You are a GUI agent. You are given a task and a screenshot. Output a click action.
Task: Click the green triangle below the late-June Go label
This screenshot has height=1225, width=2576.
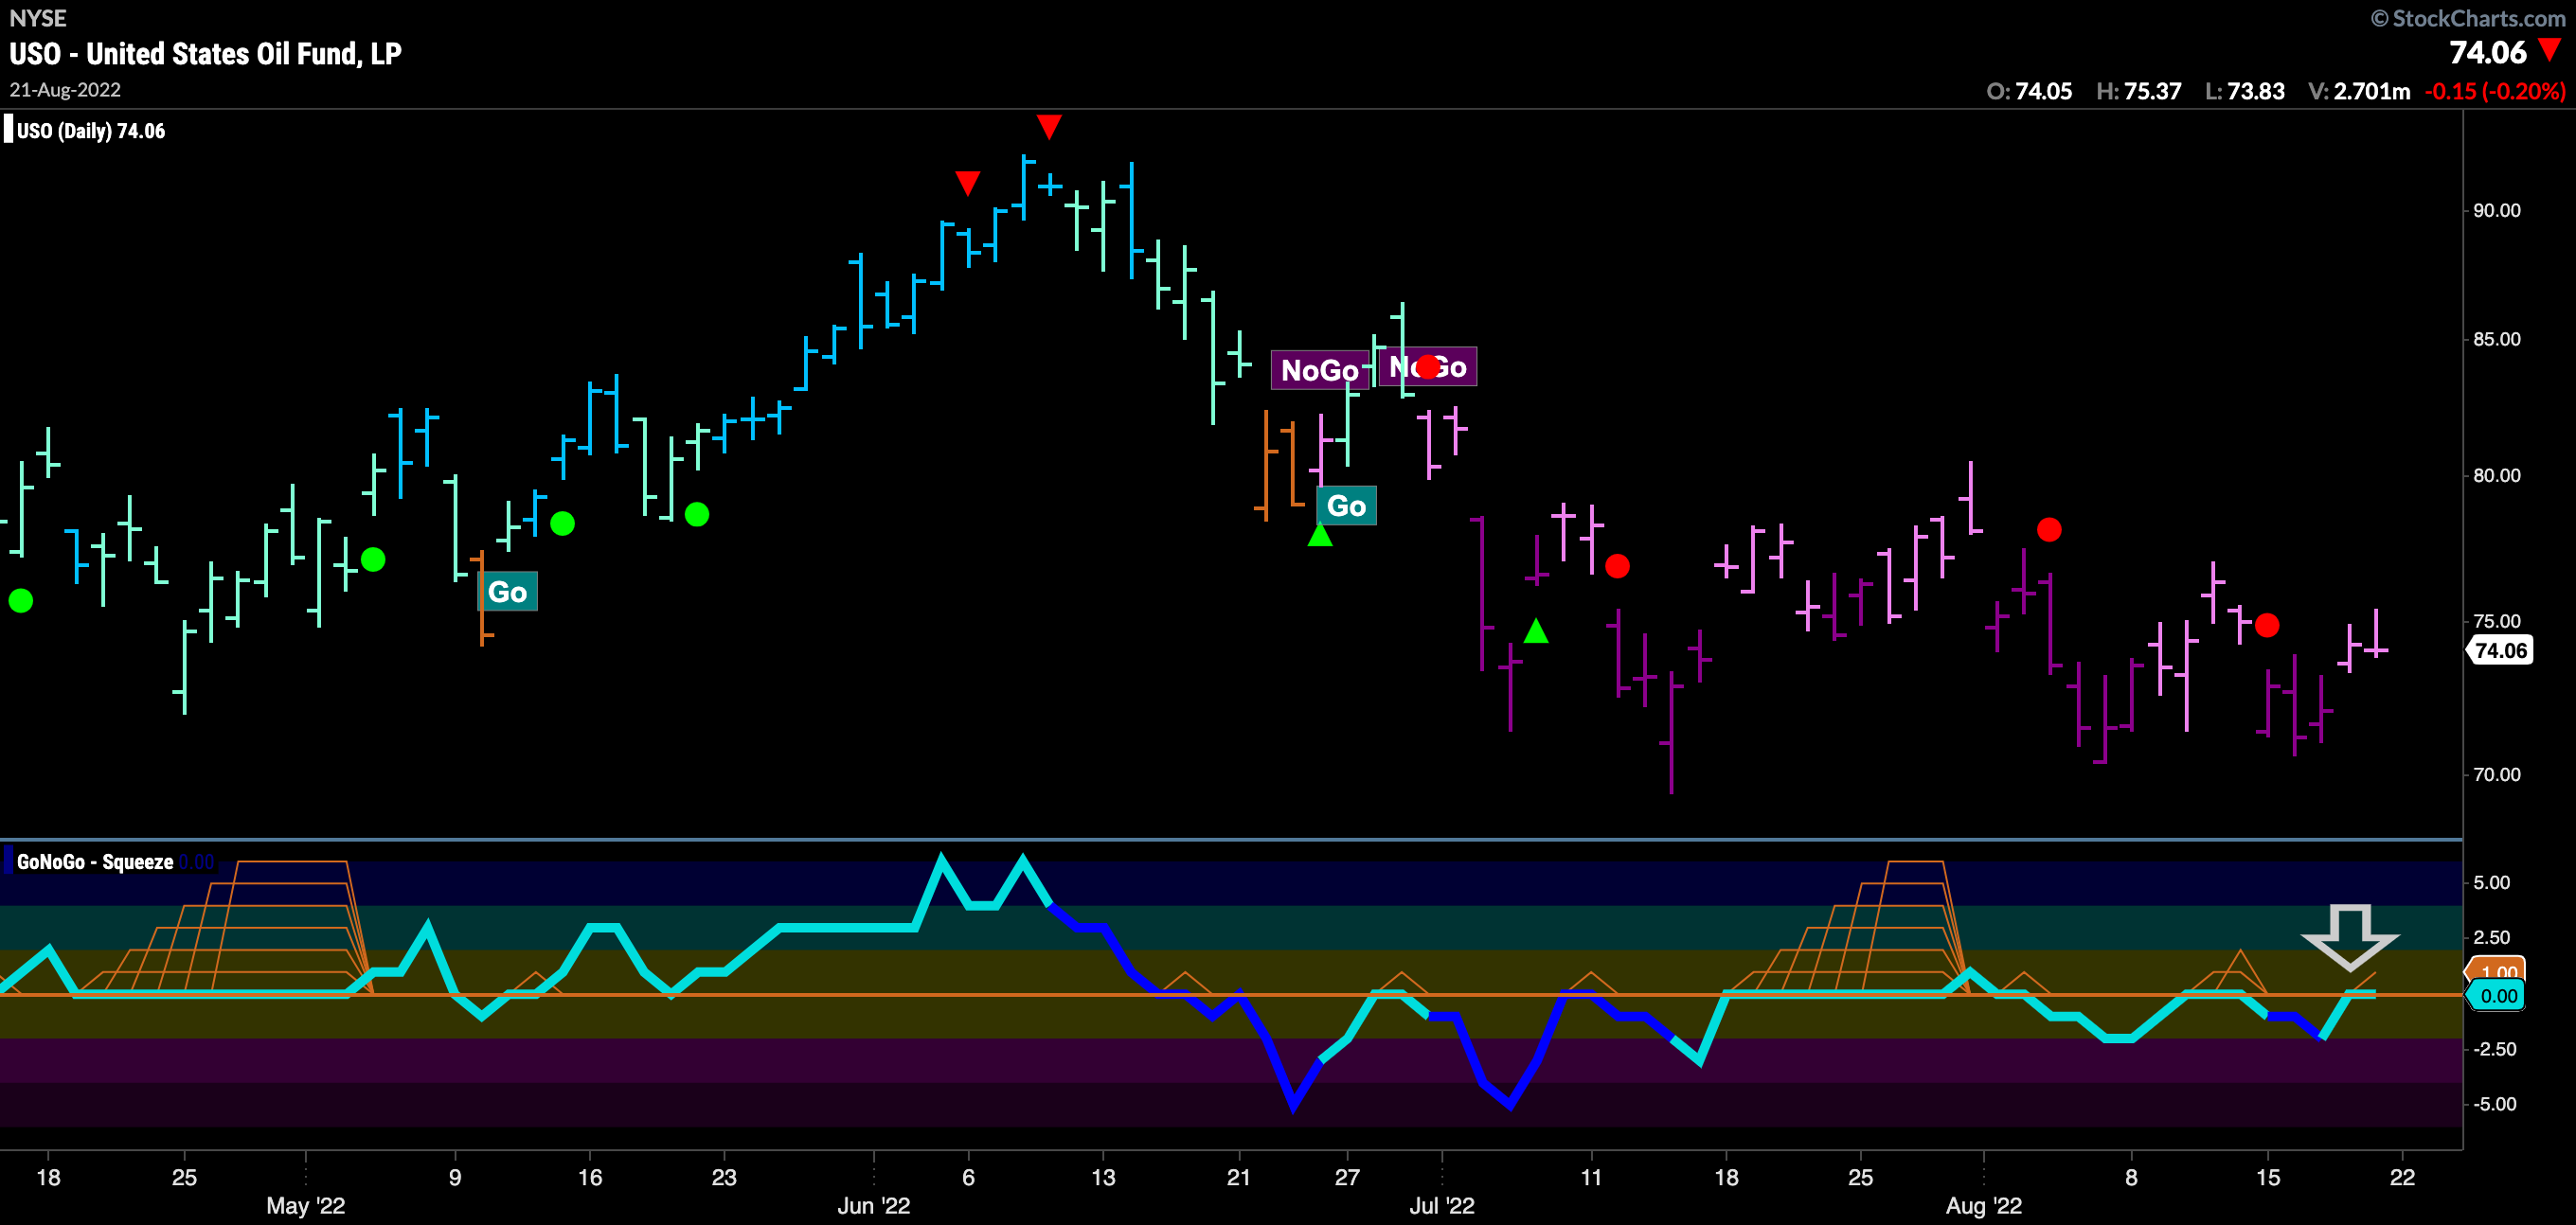pyautogui.click(x=1320, y=535)
